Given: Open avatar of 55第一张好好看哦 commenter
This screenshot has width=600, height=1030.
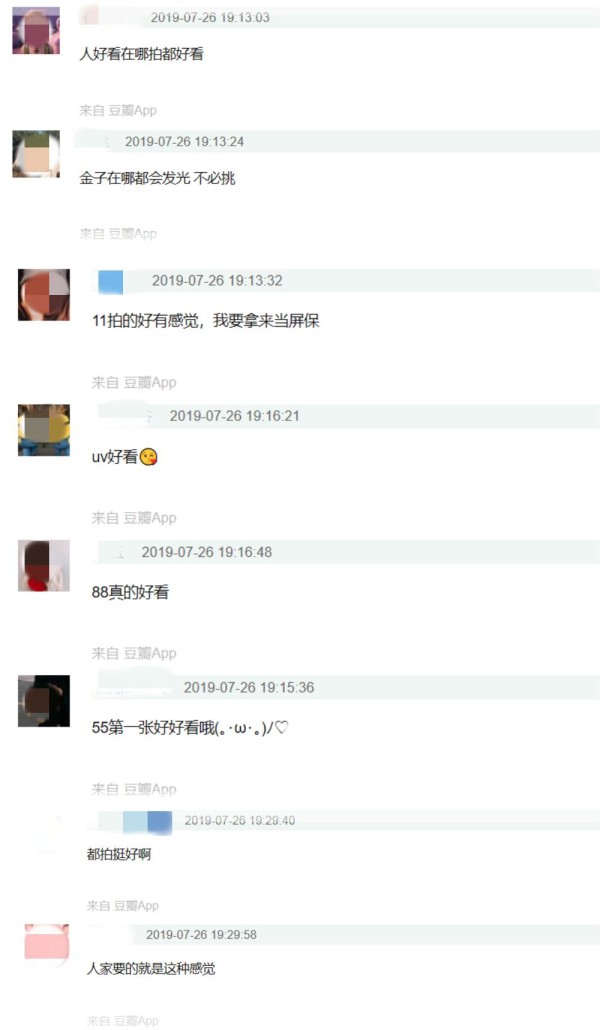Looking at the screenshot, I should [43, 701].
